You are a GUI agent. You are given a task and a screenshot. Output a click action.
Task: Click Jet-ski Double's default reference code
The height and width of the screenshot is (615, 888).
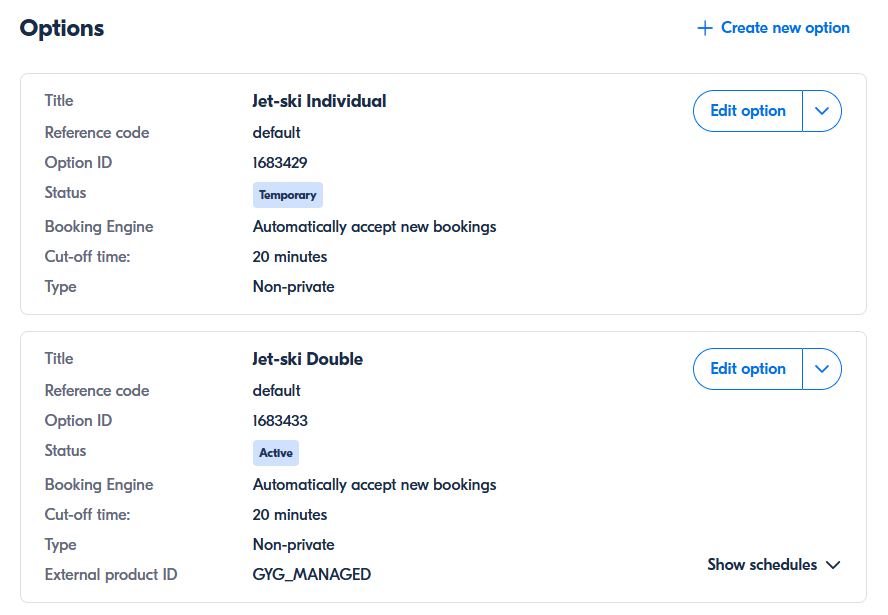pos(276,391)
